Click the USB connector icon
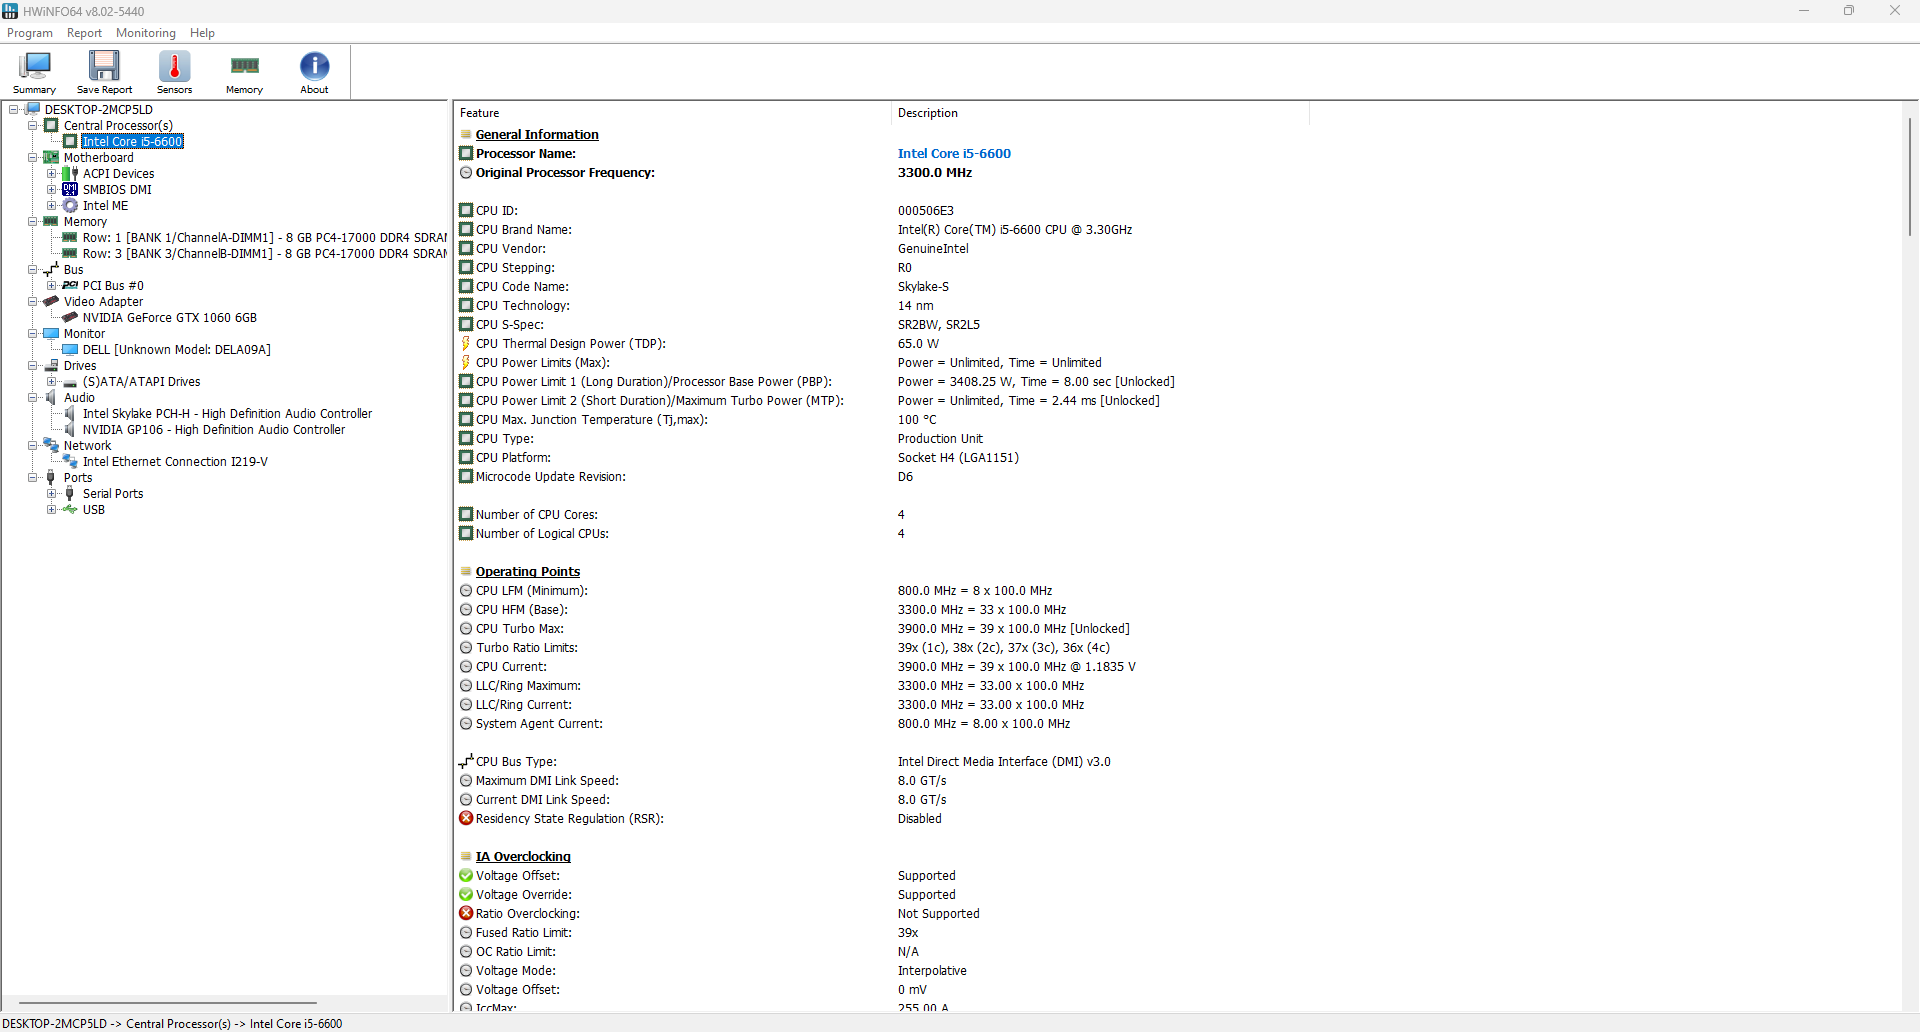Viewport: 1920px width, 1032px height. (70, 509)
